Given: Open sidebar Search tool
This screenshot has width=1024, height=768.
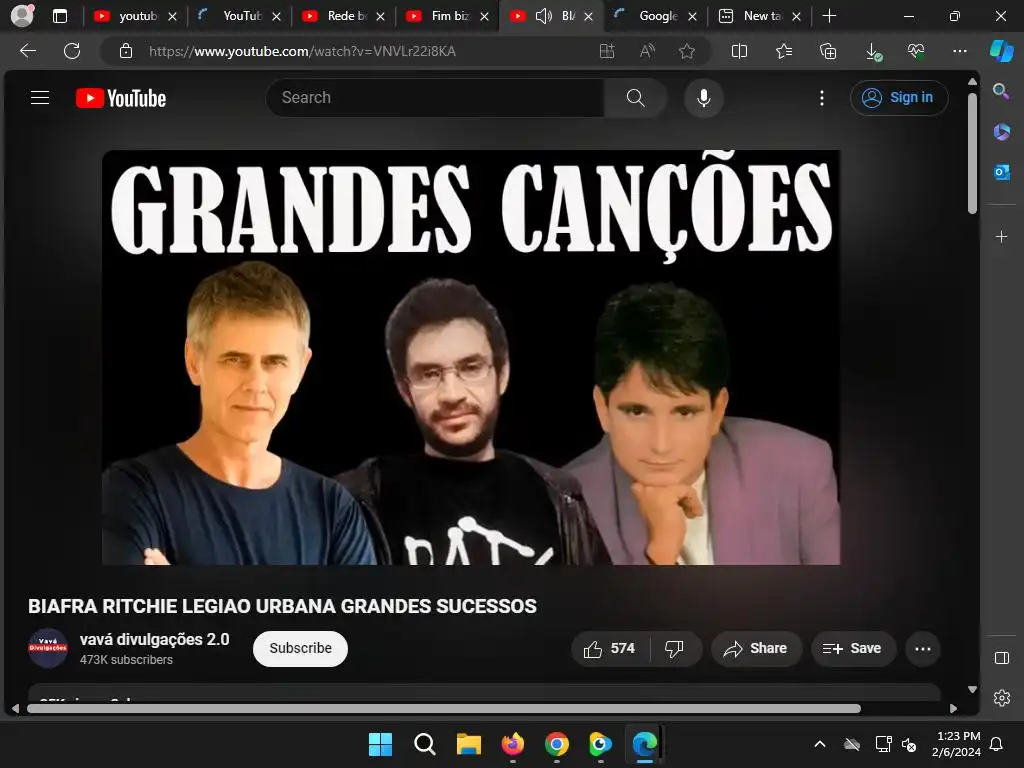Looking at the screenshot, I should (x=1001, y=91).
